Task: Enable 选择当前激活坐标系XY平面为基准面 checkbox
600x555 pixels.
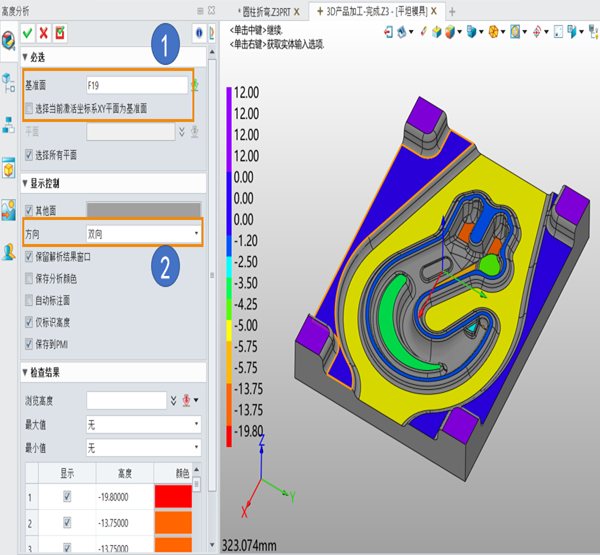Action: [x=29, y=108]
